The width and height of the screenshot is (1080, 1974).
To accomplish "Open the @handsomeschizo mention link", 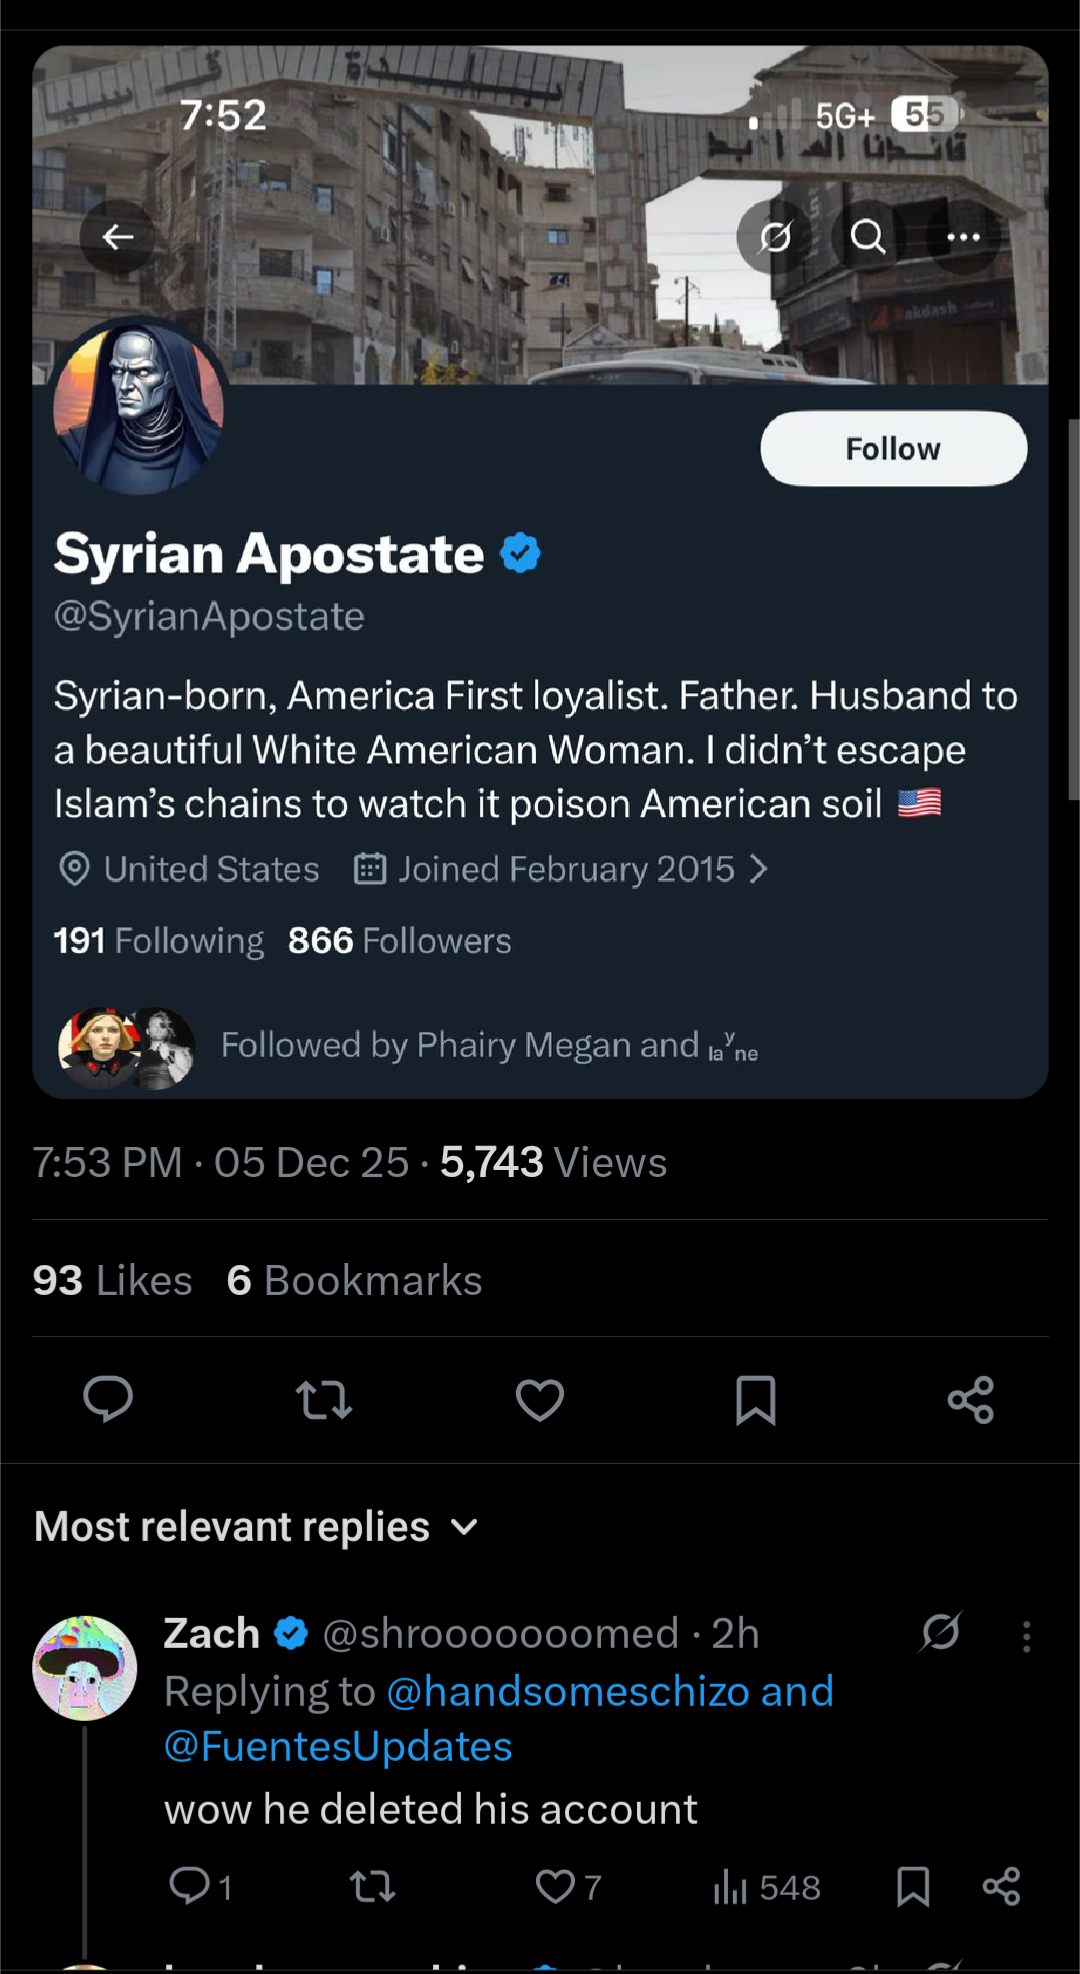I will [x=569, y=1691].
